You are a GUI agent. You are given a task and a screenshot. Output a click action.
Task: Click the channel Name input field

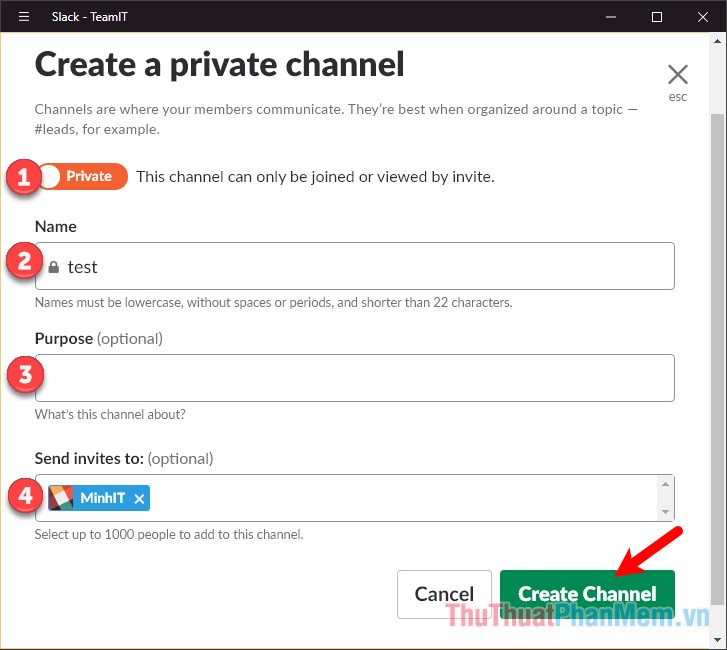click(355, 266)
